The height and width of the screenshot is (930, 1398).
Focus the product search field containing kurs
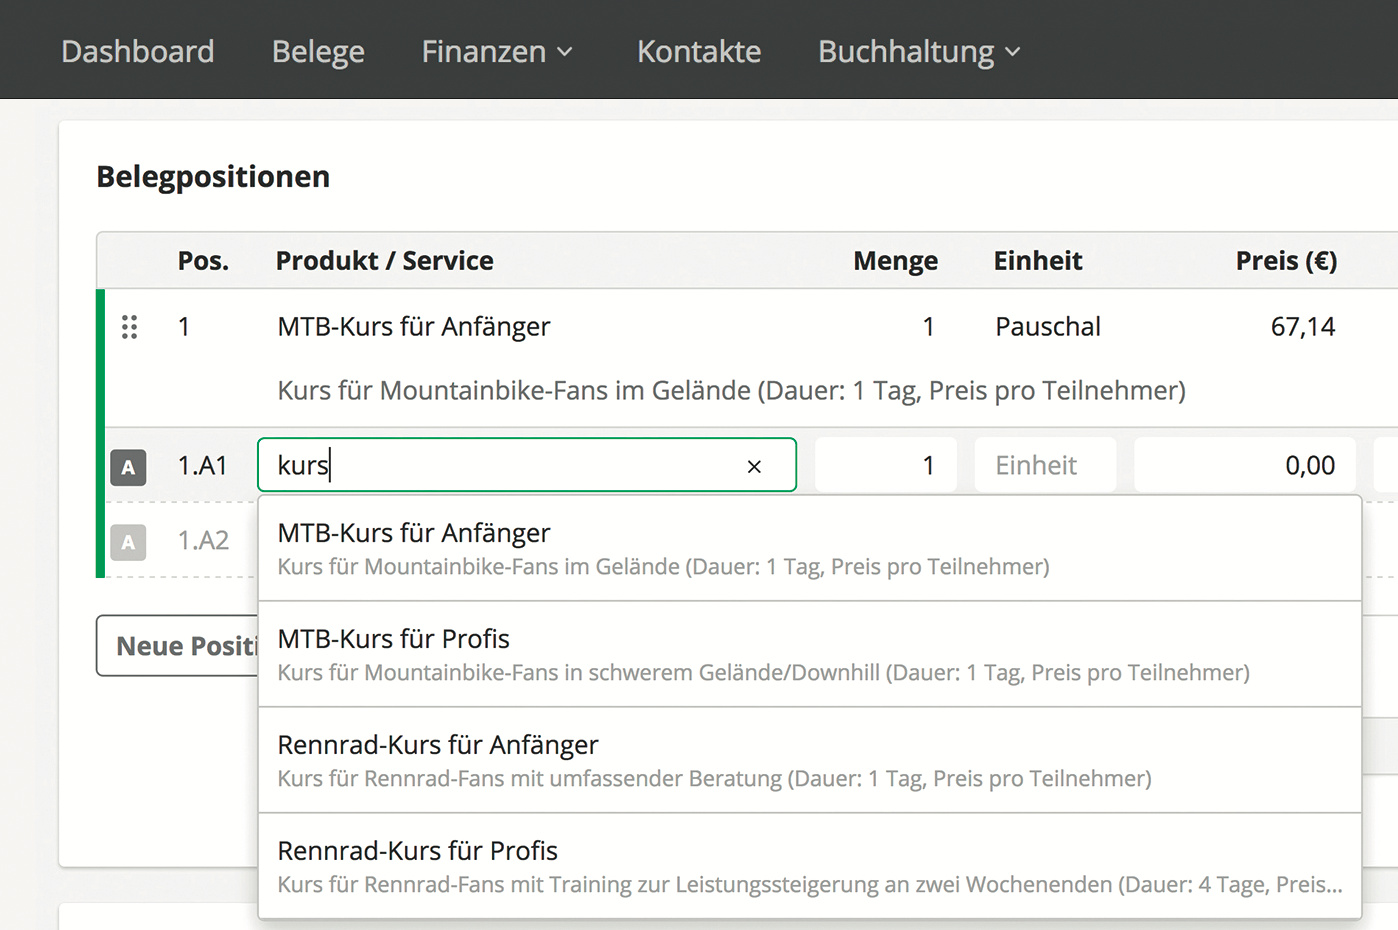pyautogui.click(x=500, y=466)
